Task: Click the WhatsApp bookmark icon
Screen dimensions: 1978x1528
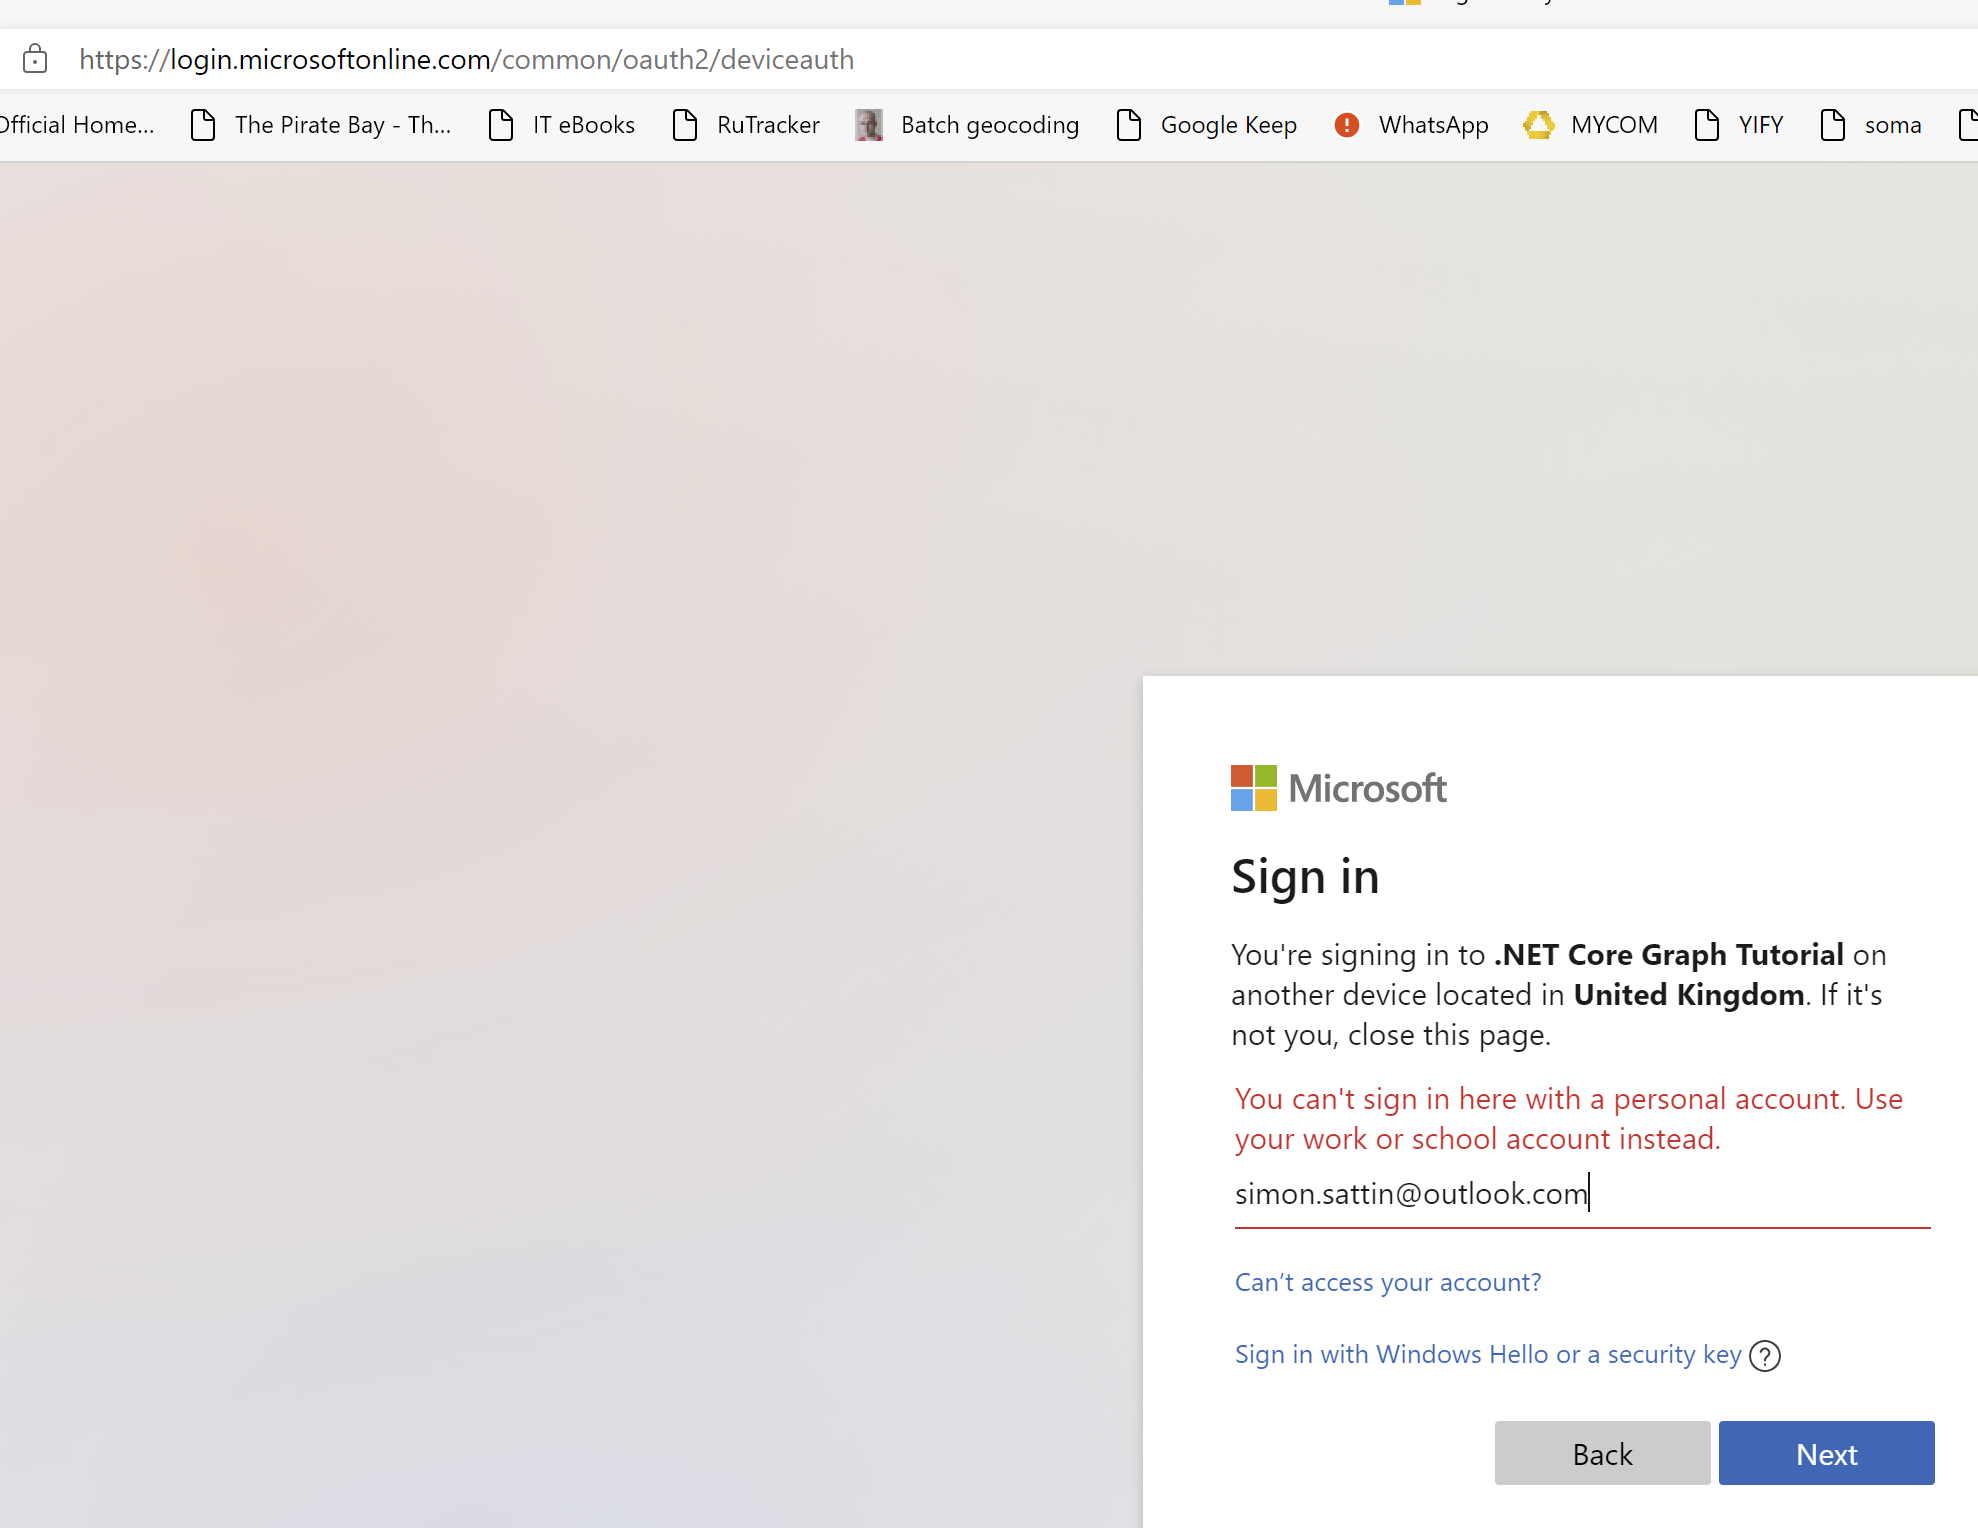Action: point(1347,125)
